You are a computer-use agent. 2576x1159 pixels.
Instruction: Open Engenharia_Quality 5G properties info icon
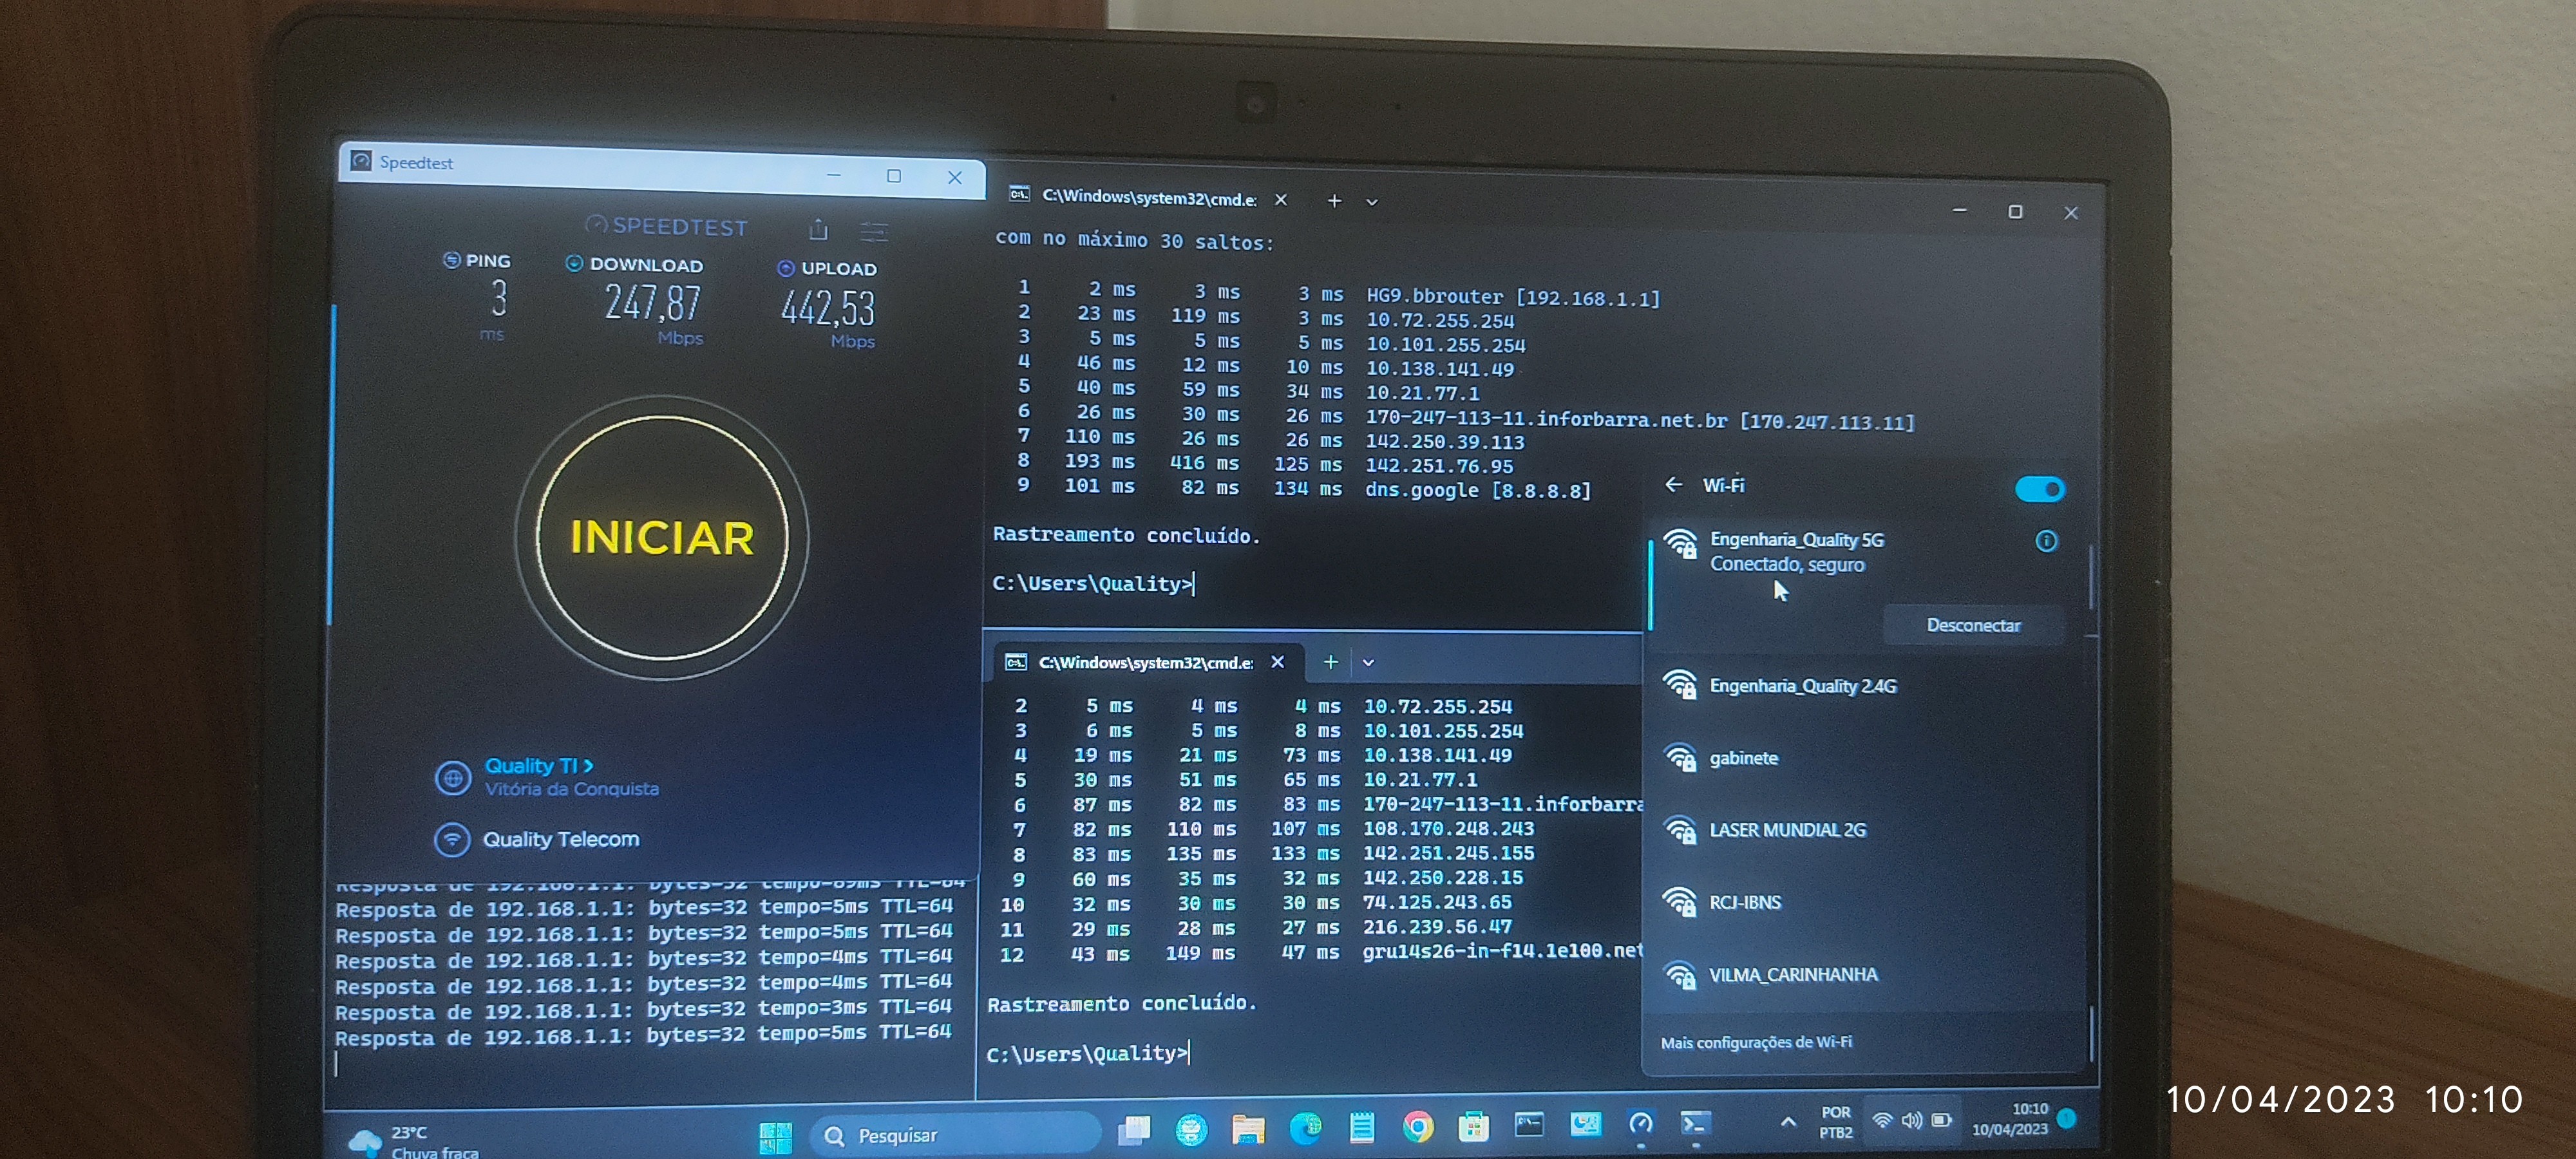(x=2046, y=541)
